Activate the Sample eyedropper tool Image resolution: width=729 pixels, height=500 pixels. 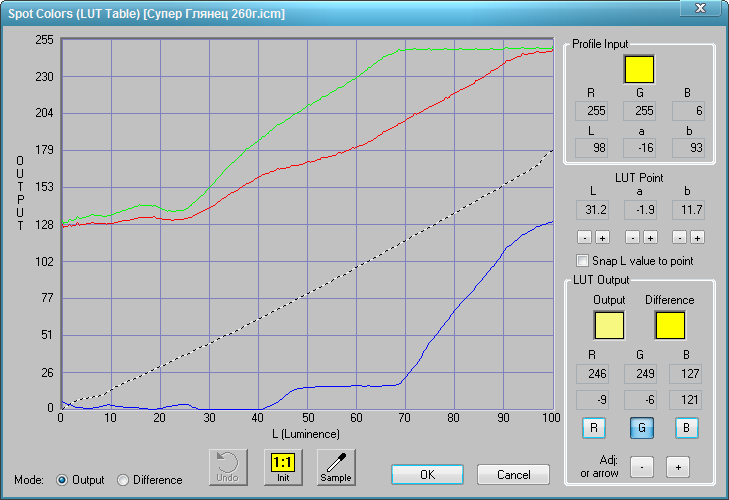pos(336,467)
